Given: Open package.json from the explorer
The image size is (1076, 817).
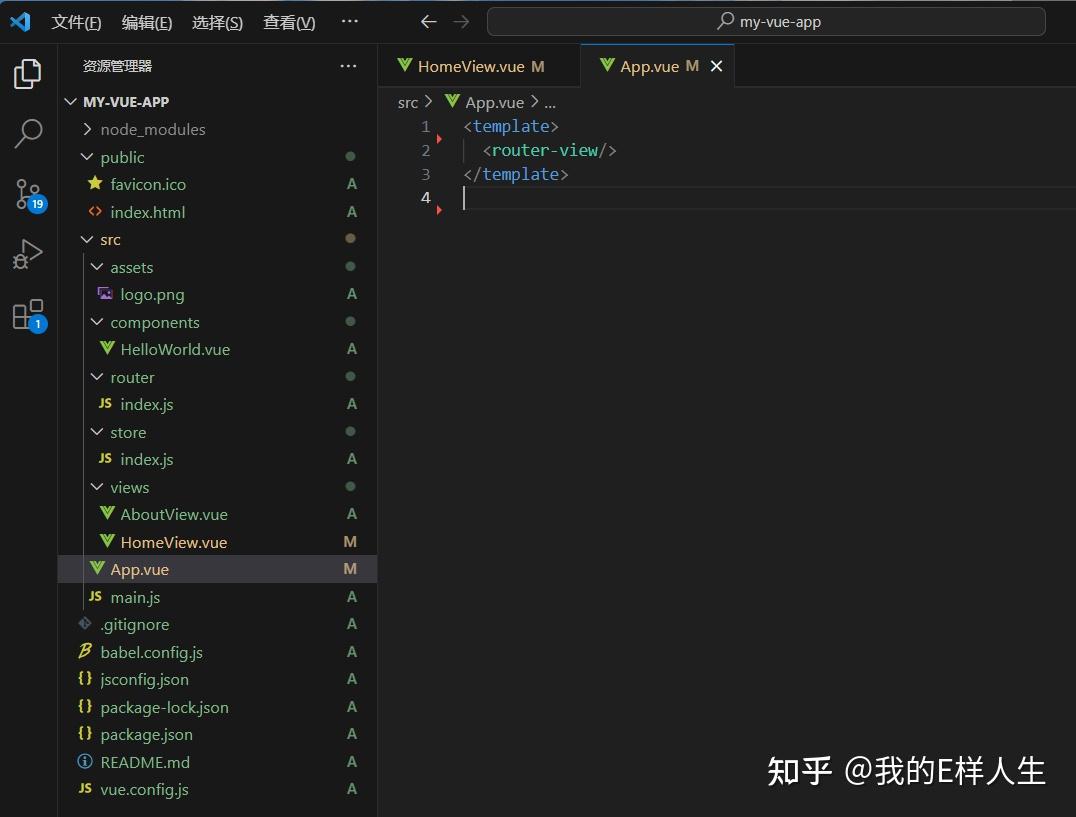Looking at the screenshot, I should pyautogui.click(x=146, y=734).
